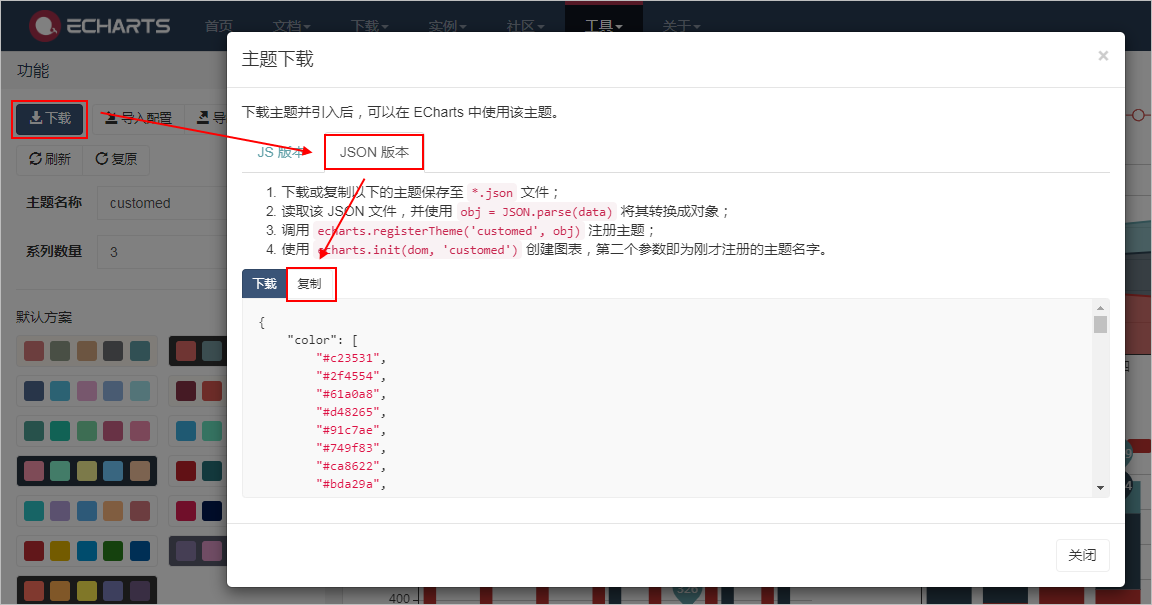Image resolution: width=1152 pixels, height=605 pixels.
Task: Click the "#749f83" color value
Action: 348,448
